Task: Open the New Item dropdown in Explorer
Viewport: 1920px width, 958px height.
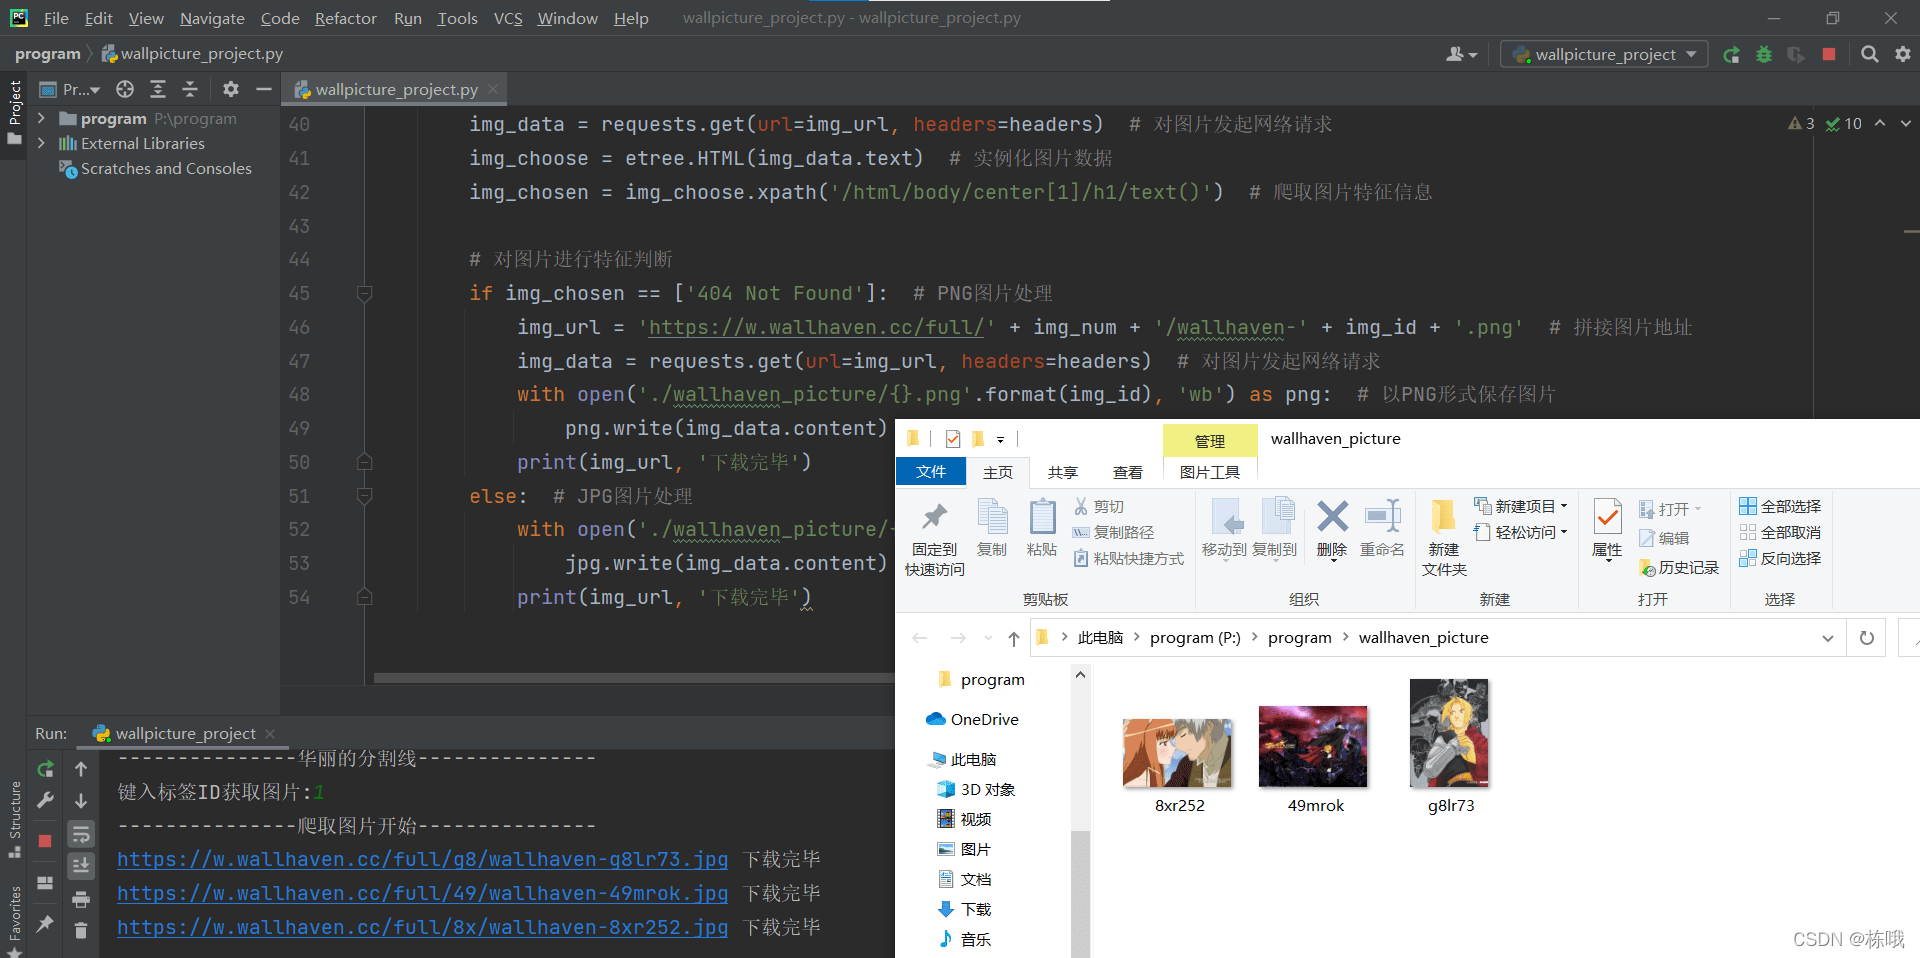Action: (x=1521, y=507)
